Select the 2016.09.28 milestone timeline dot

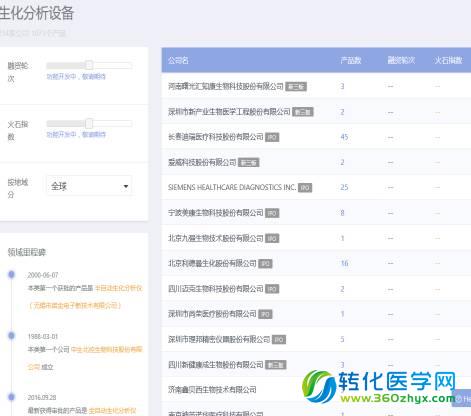point(11,397)
